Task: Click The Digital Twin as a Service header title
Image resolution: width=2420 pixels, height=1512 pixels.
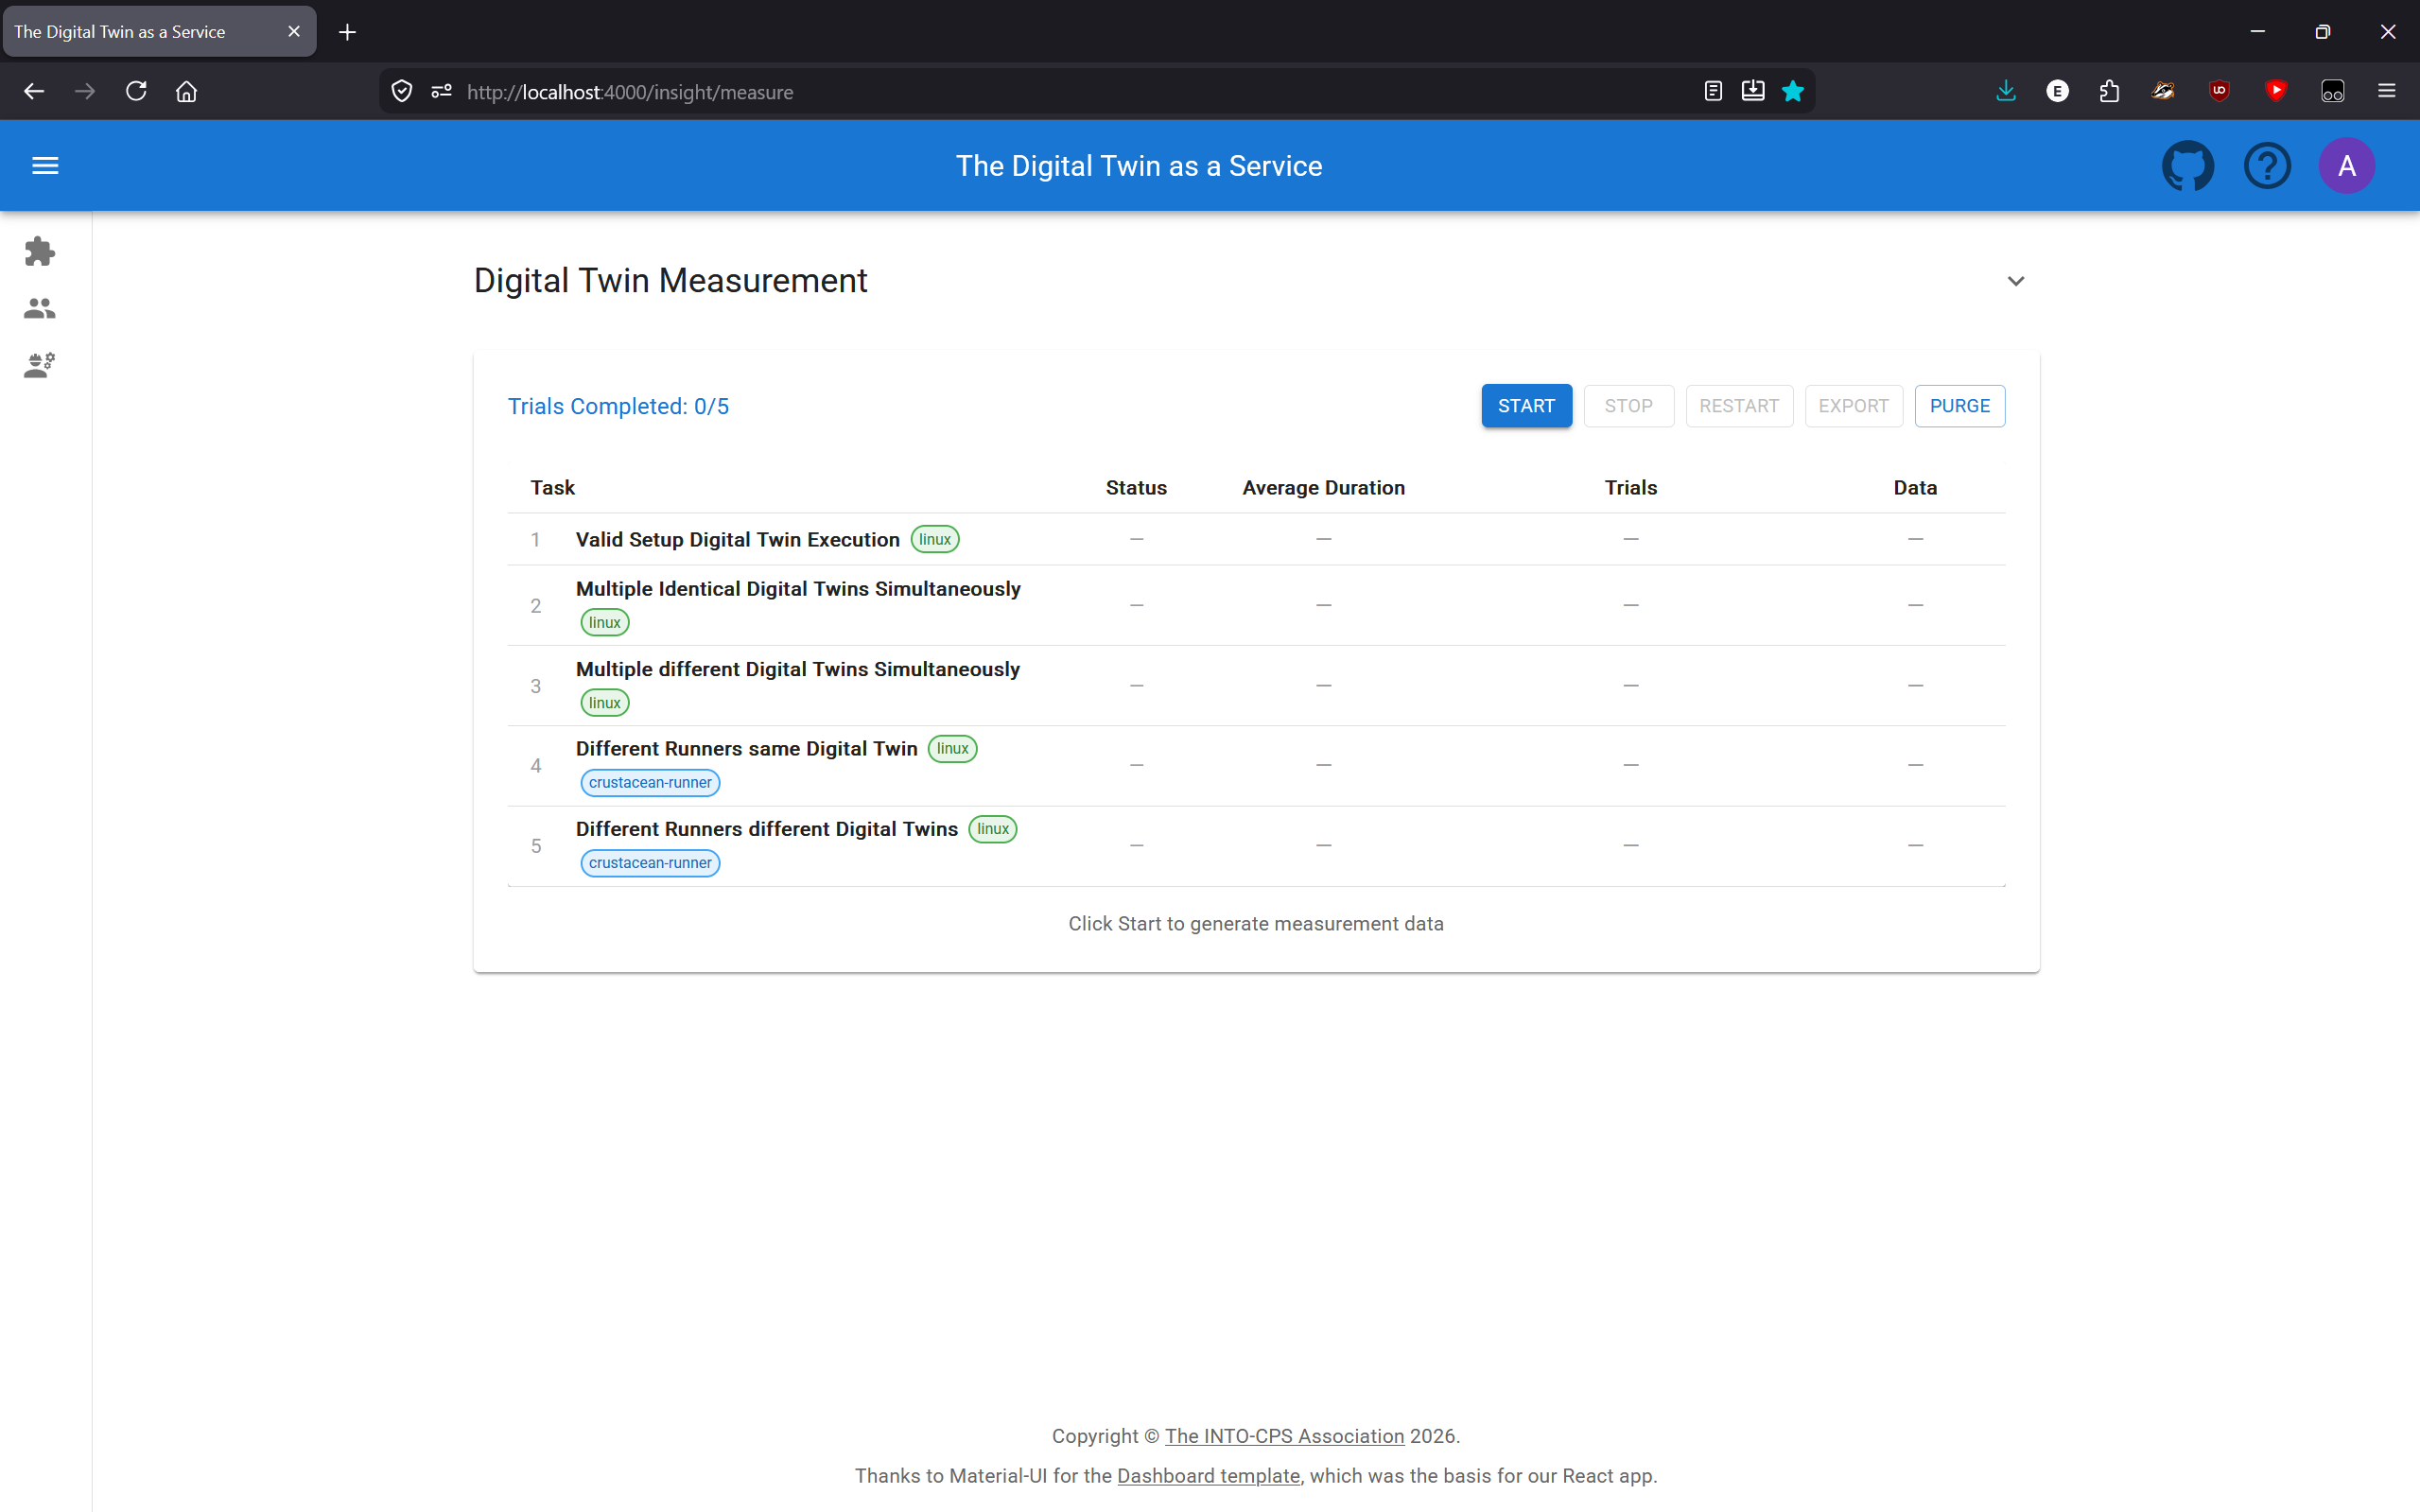Action: pos(1139,166)
